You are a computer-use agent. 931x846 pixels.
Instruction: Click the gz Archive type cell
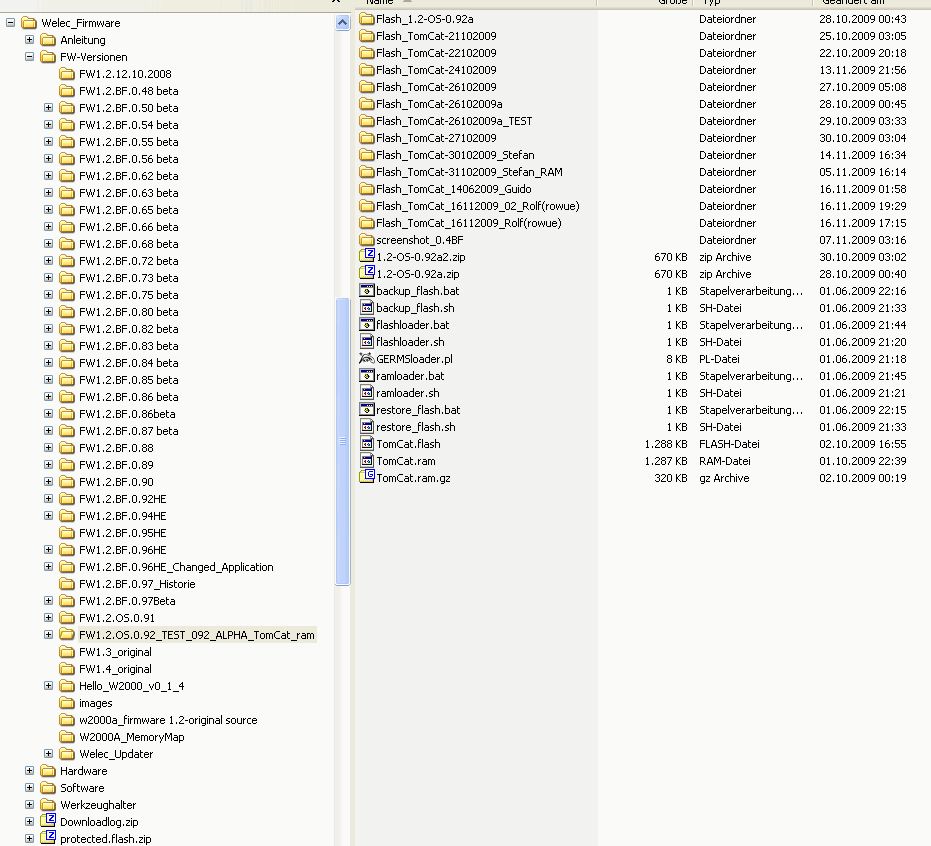[x=724, y=478]
